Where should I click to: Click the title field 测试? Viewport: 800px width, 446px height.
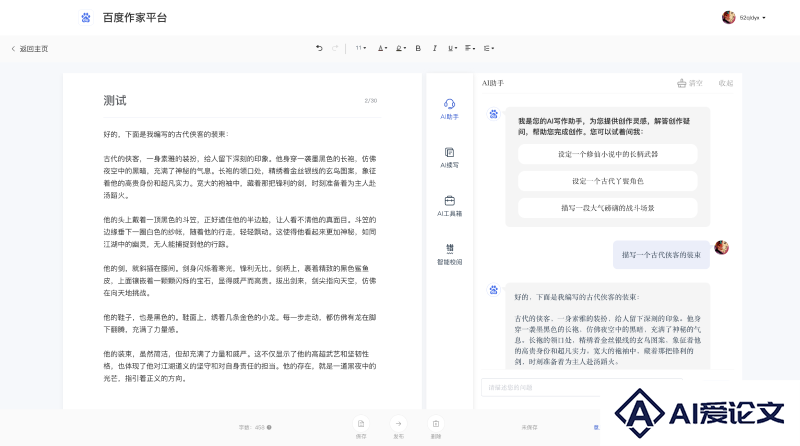[115, 101]
